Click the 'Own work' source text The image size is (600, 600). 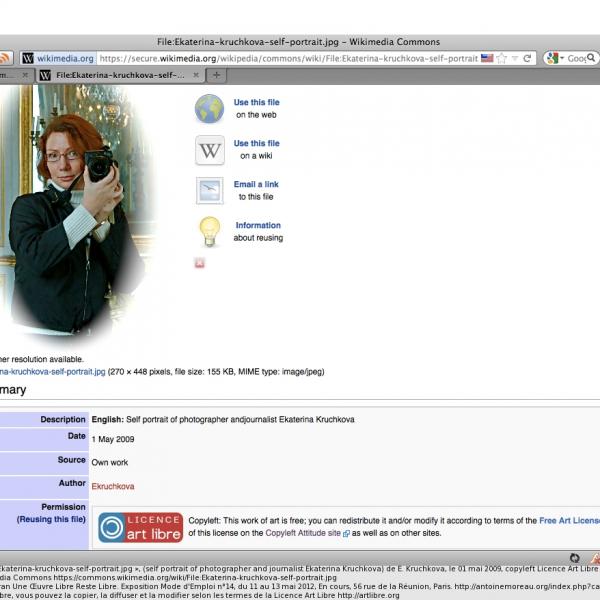pyautogui.click(x=110, y=463)
